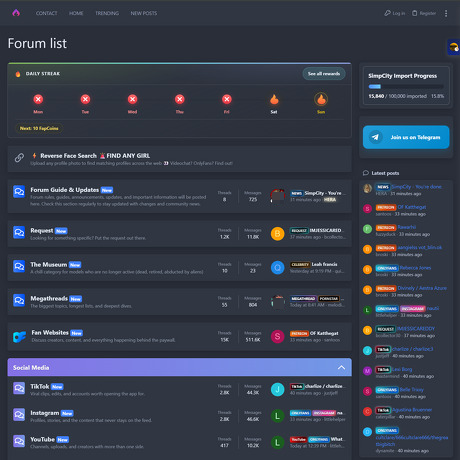Click the Fan Websites forum icon
460x460 pixels.
coord(19,336)
